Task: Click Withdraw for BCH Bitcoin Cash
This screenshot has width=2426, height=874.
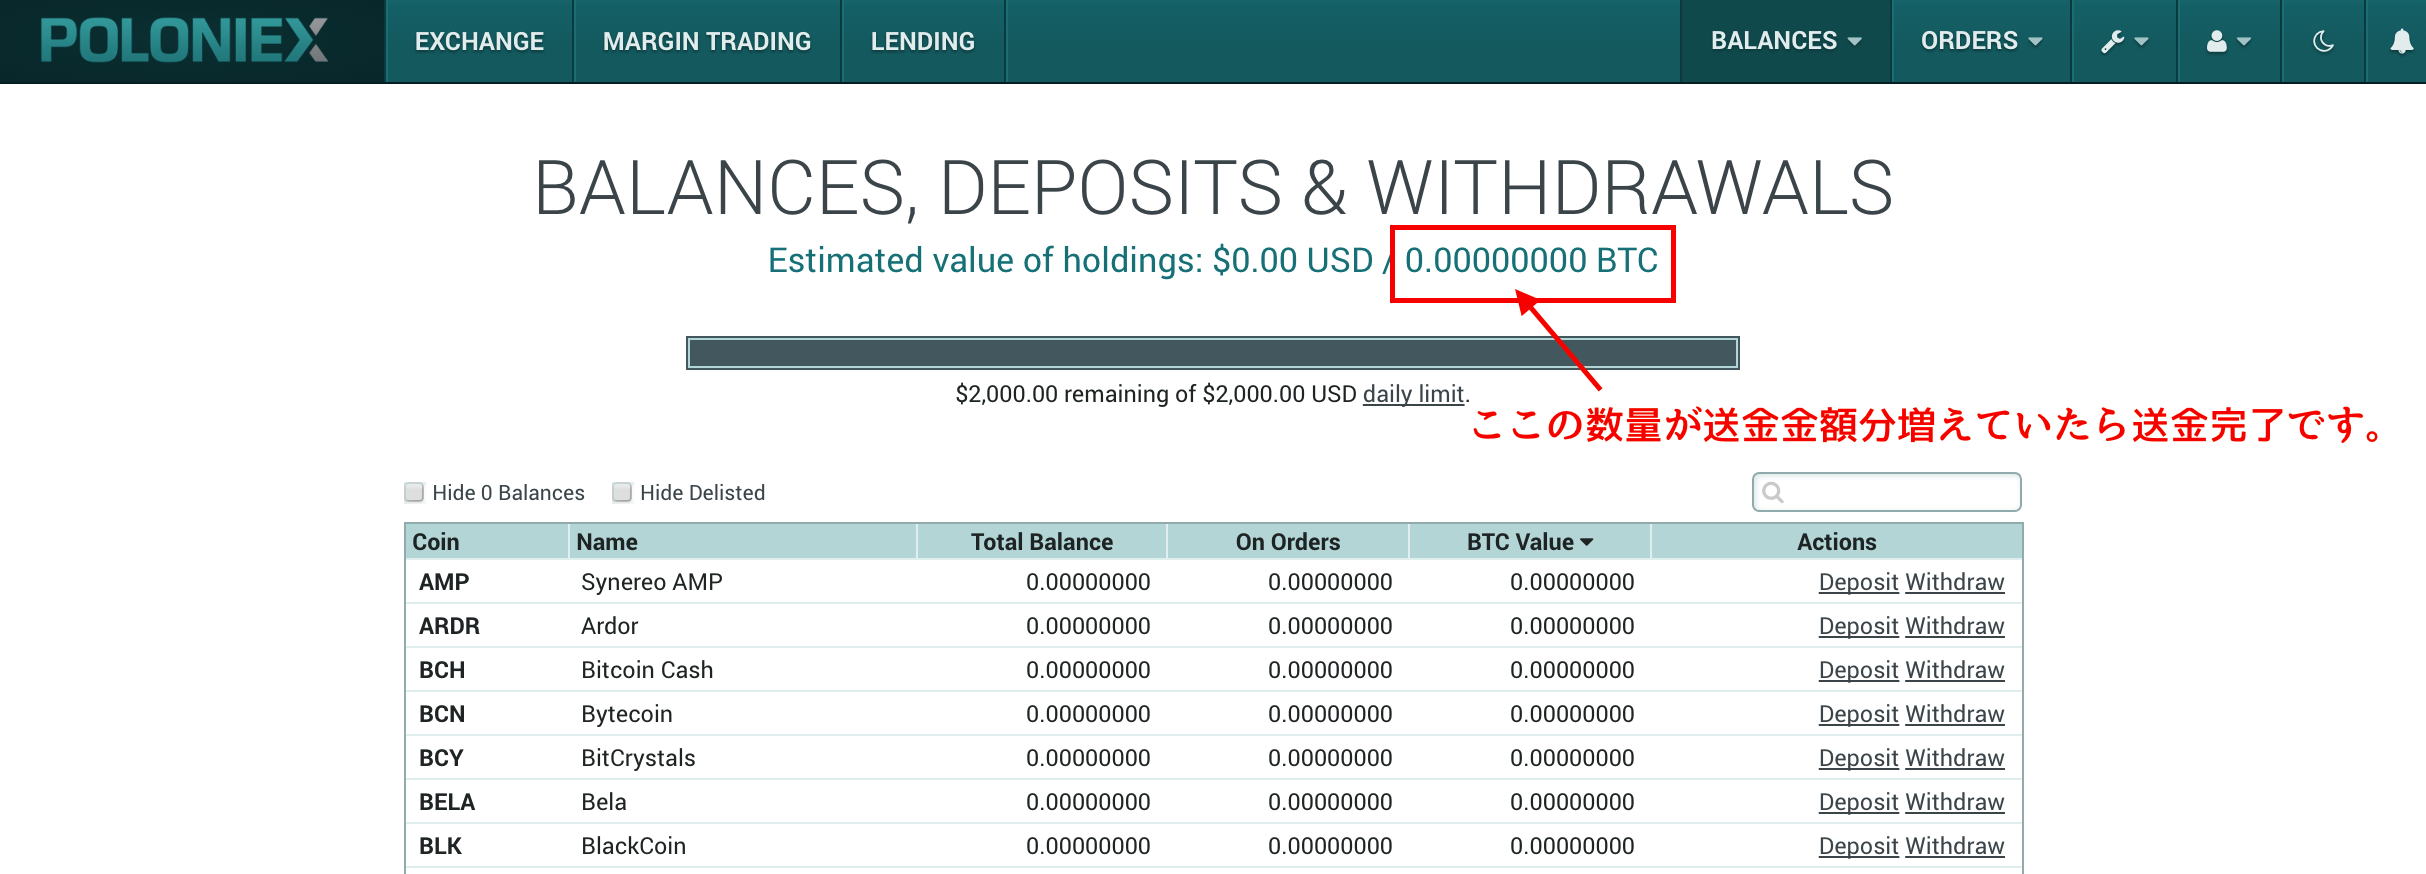Action: coord(1955,670)
